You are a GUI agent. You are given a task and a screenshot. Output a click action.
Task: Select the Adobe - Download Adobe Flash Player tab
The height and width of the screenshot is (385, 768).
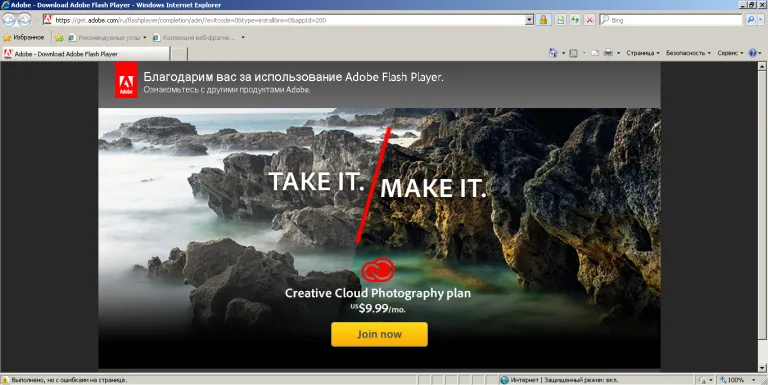click(86, 54)
